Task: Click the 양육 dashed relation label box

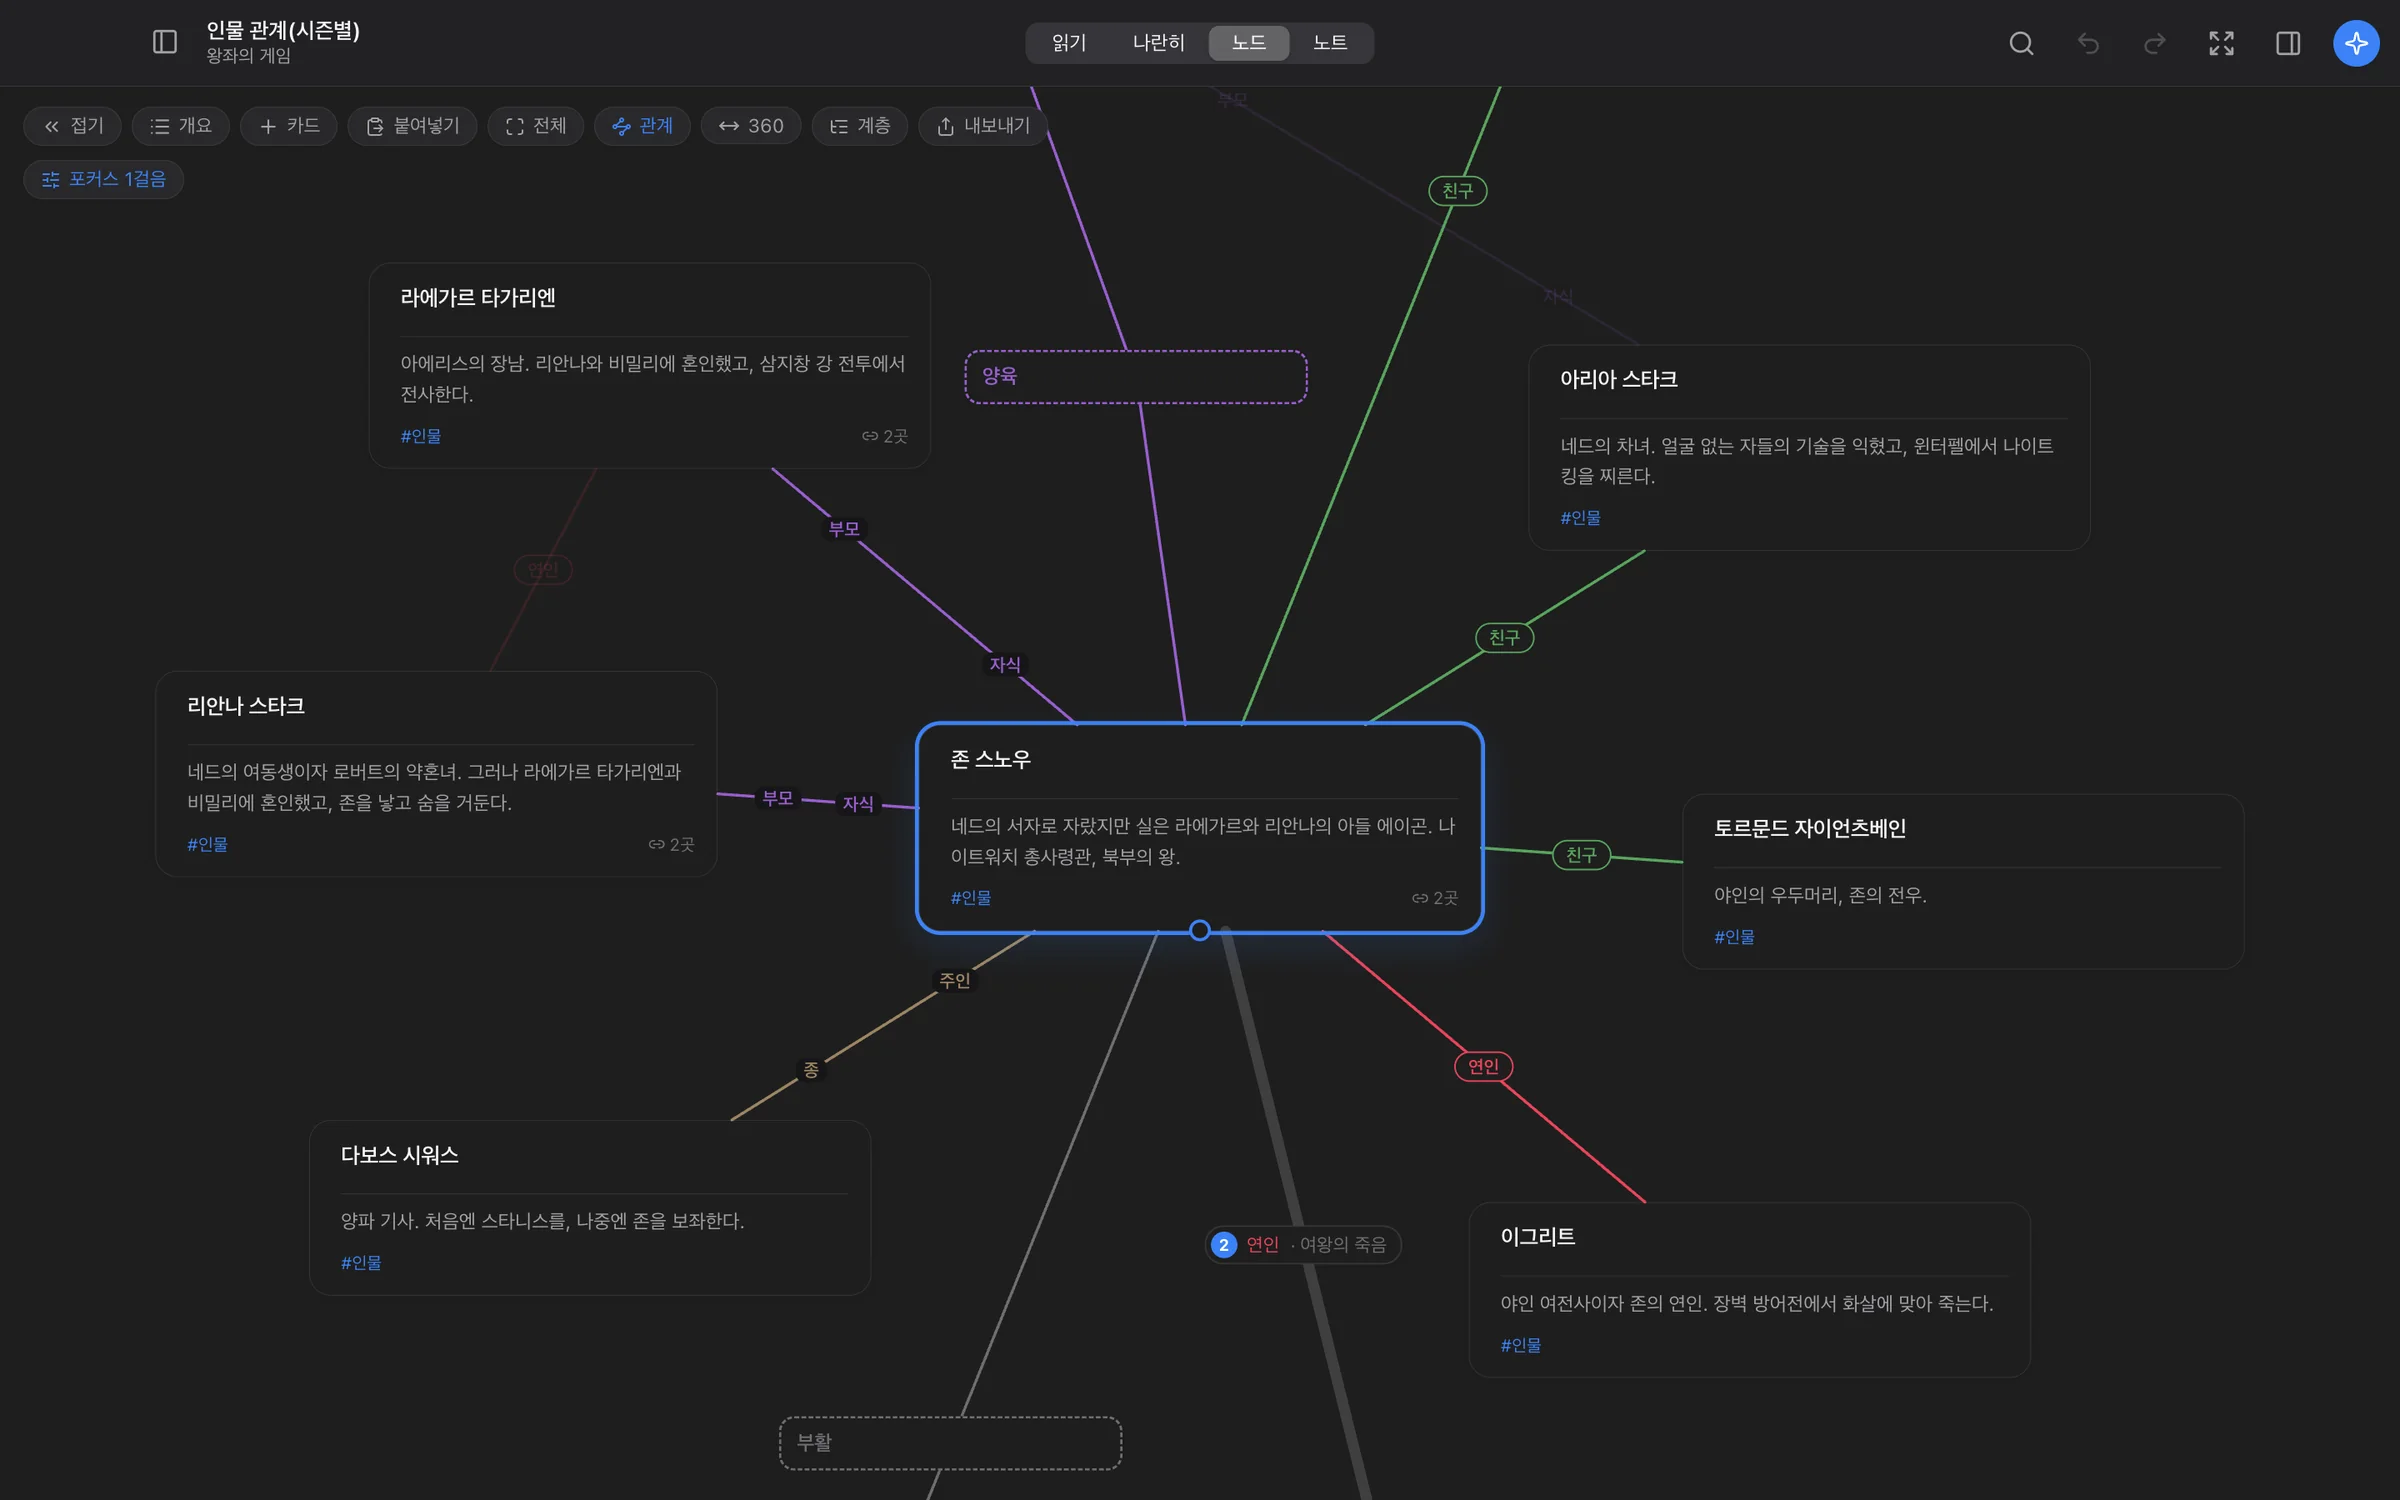Action: pyautogui.click(x=1136, y=377)
